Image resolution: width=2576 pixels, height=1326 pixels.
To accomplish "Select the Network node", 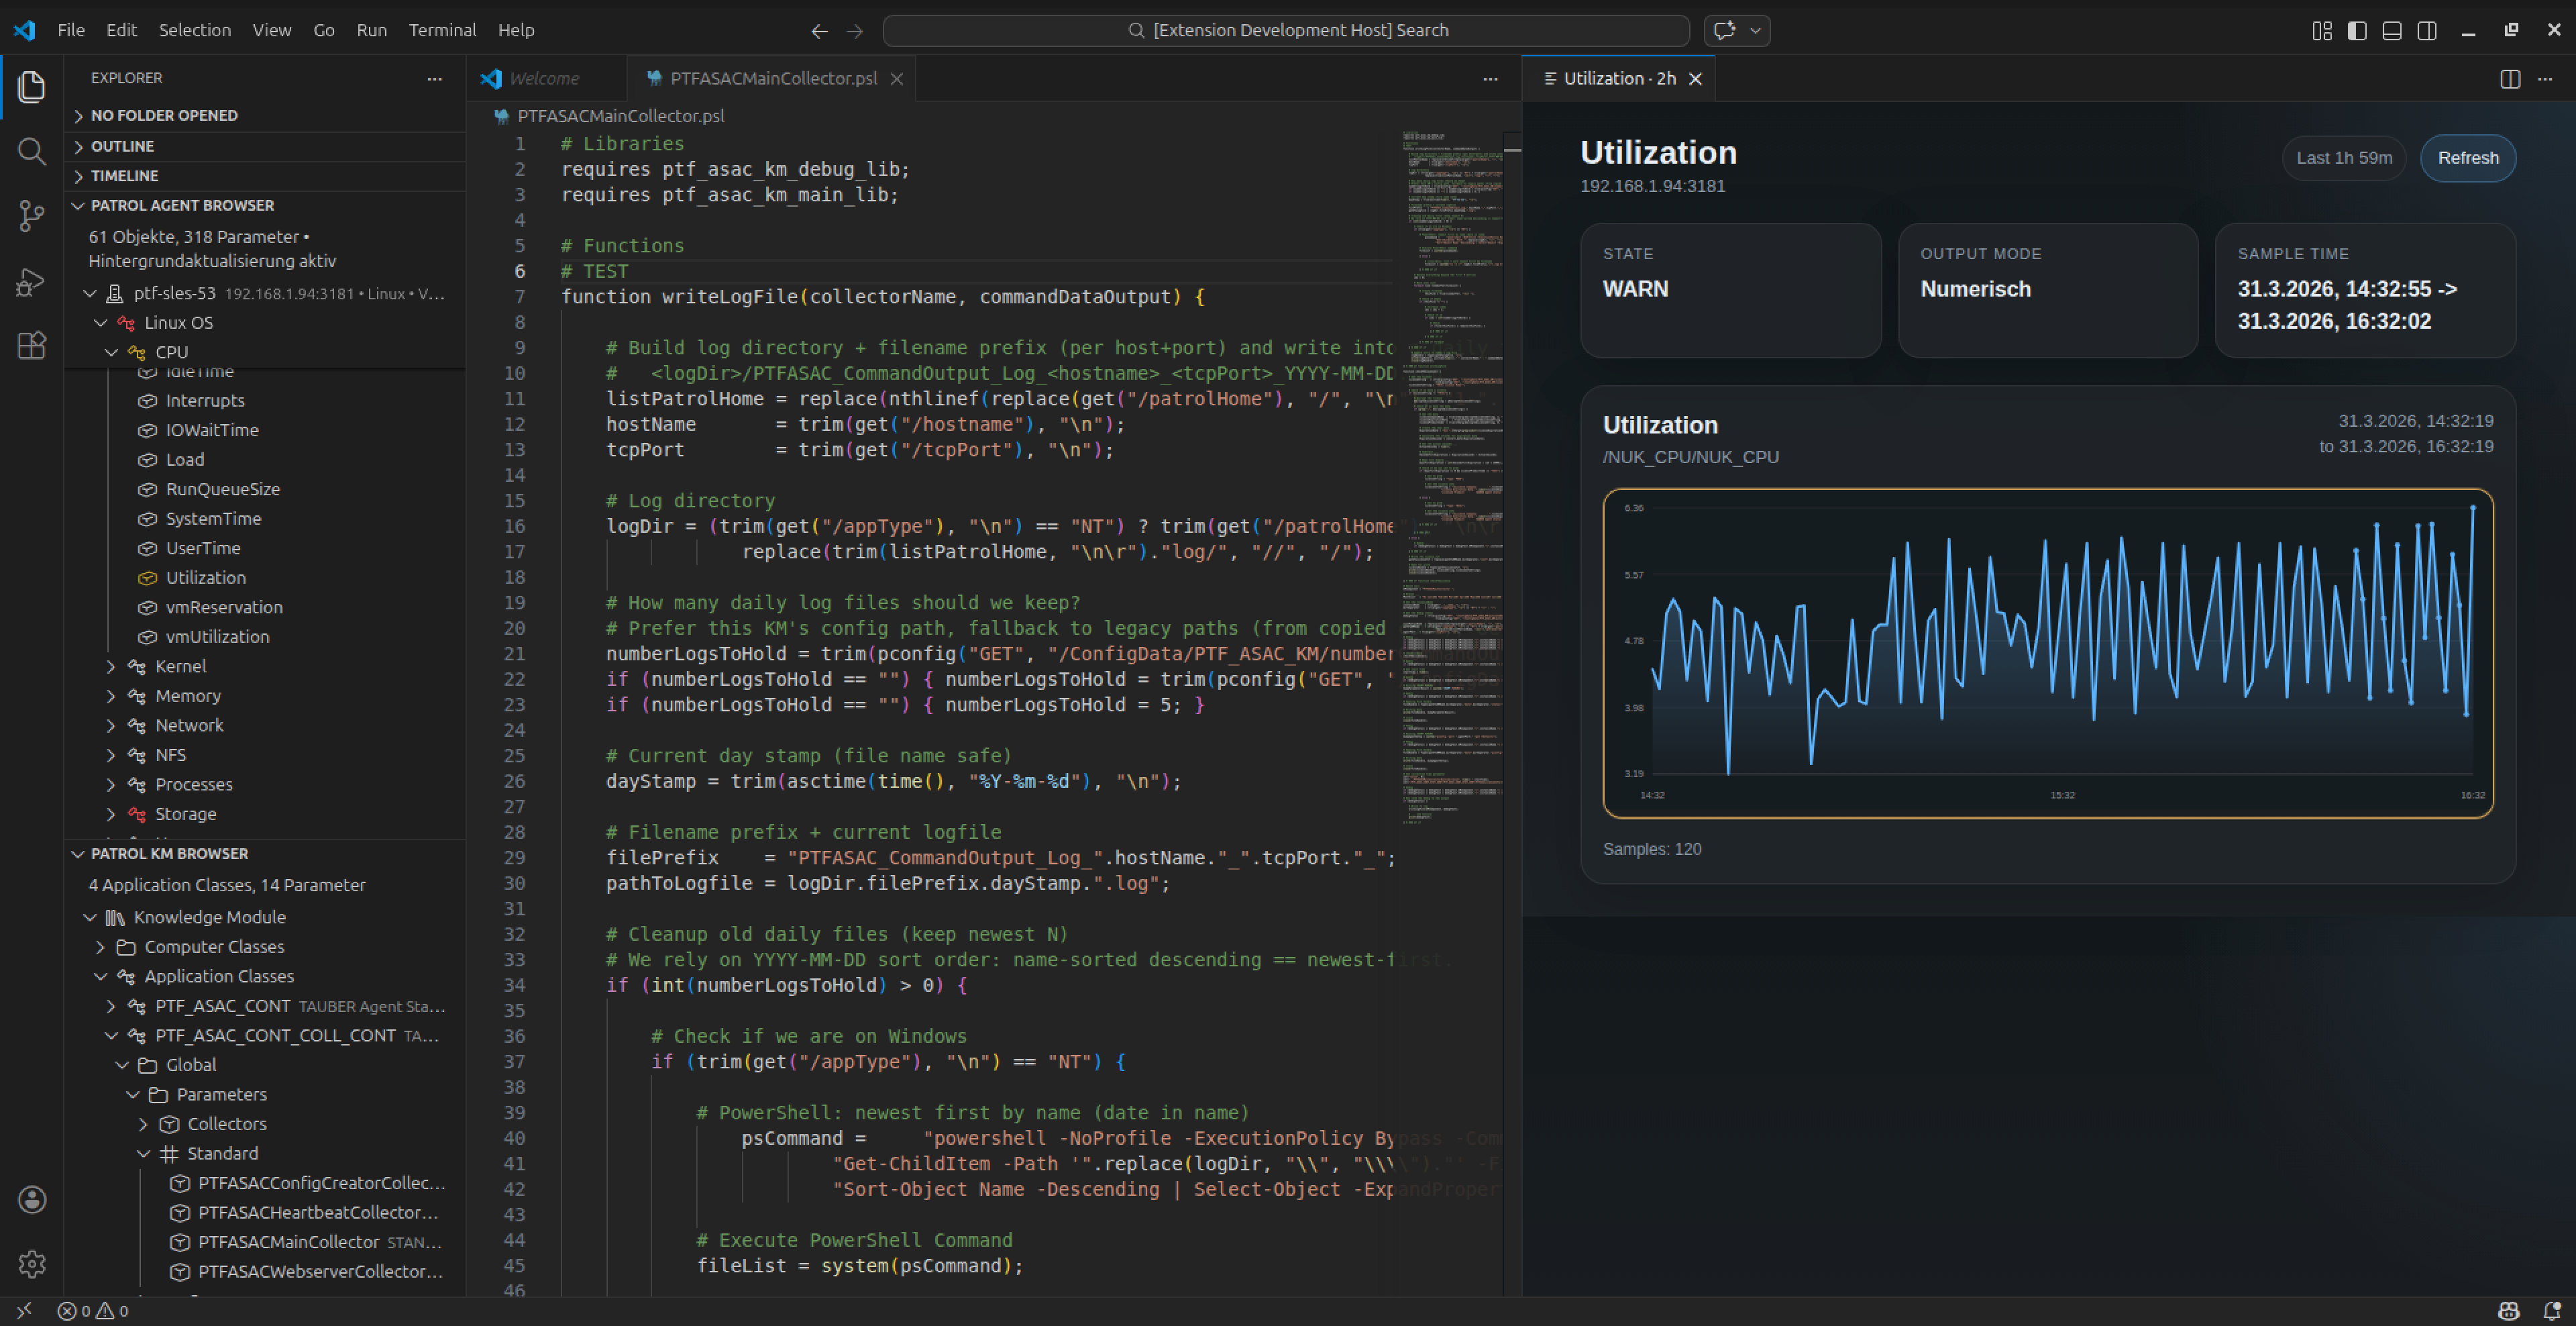I will (x=189, y=725).
